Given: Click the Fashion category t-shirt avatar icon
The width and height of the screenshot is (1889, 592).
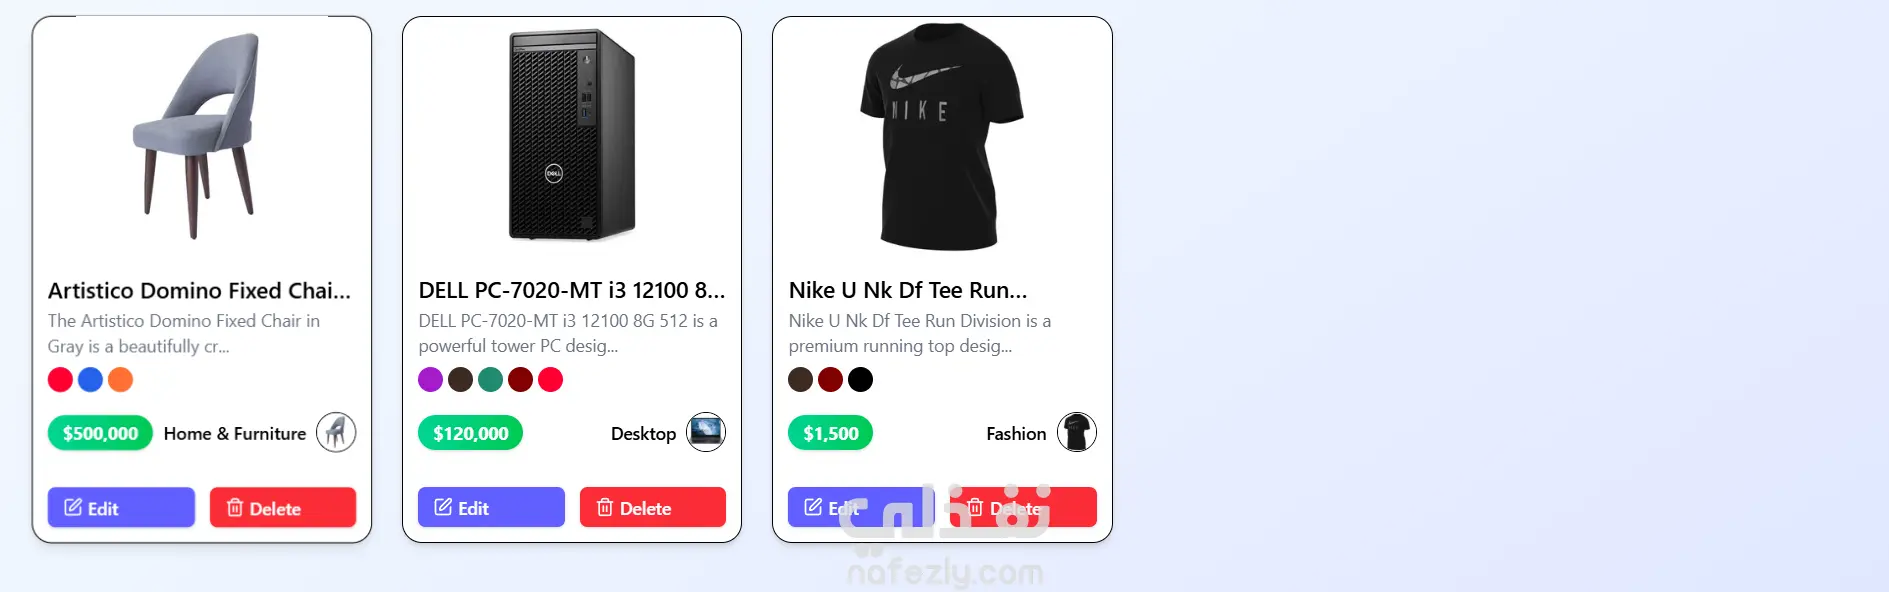Looking at the screenshot, I should (x=1077, y=432).
